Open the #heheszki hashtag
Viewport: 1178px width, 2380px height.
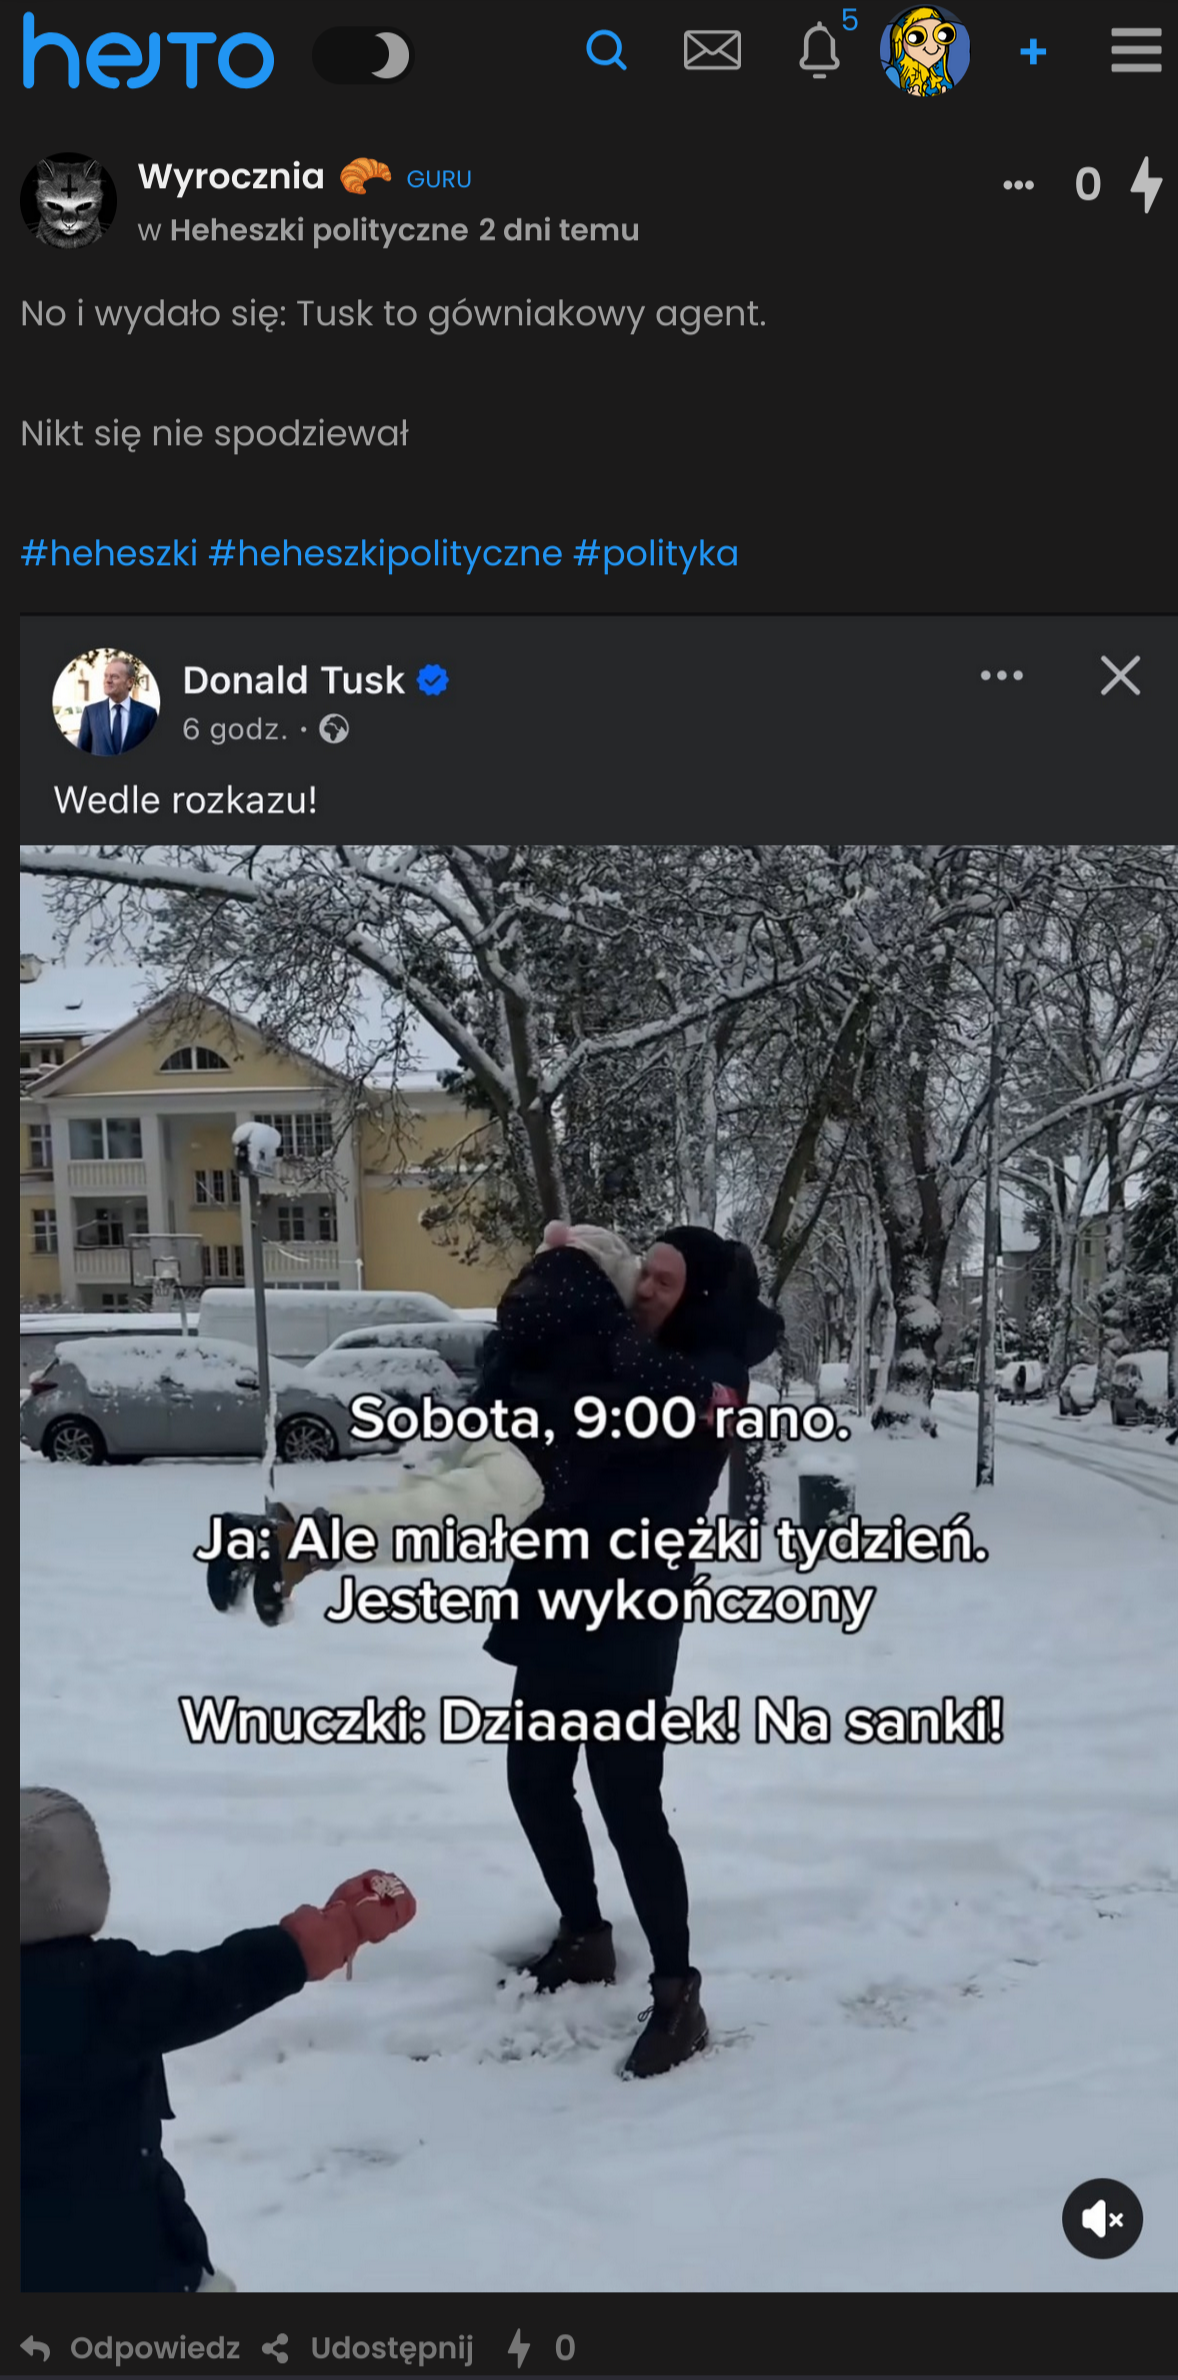[x=109, y=553]
